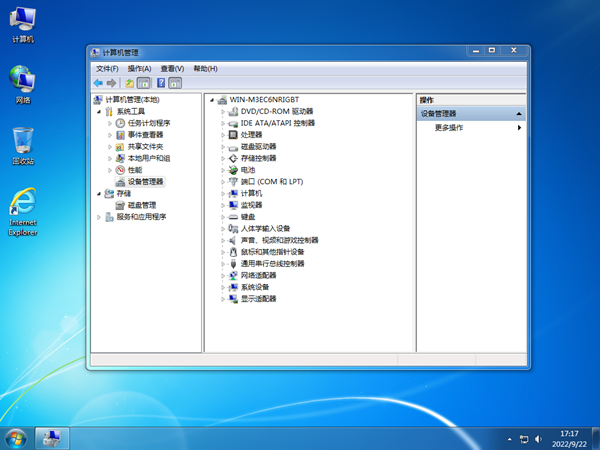
Task: Select the 磁盘驱动器 drive icon
Action: (233, 147)
